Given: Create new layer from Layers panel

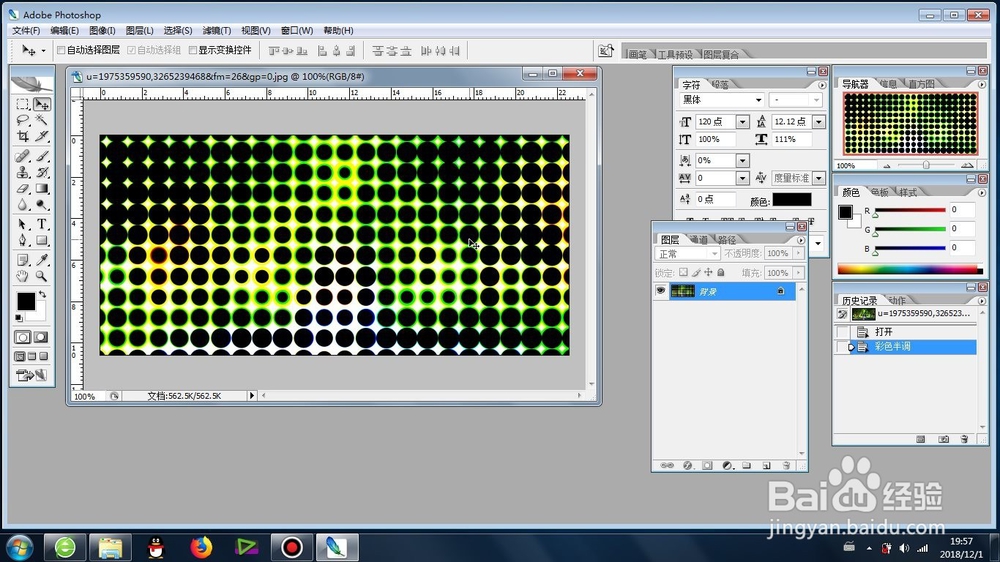Looking at the screenshot, I should click(767, 466).
